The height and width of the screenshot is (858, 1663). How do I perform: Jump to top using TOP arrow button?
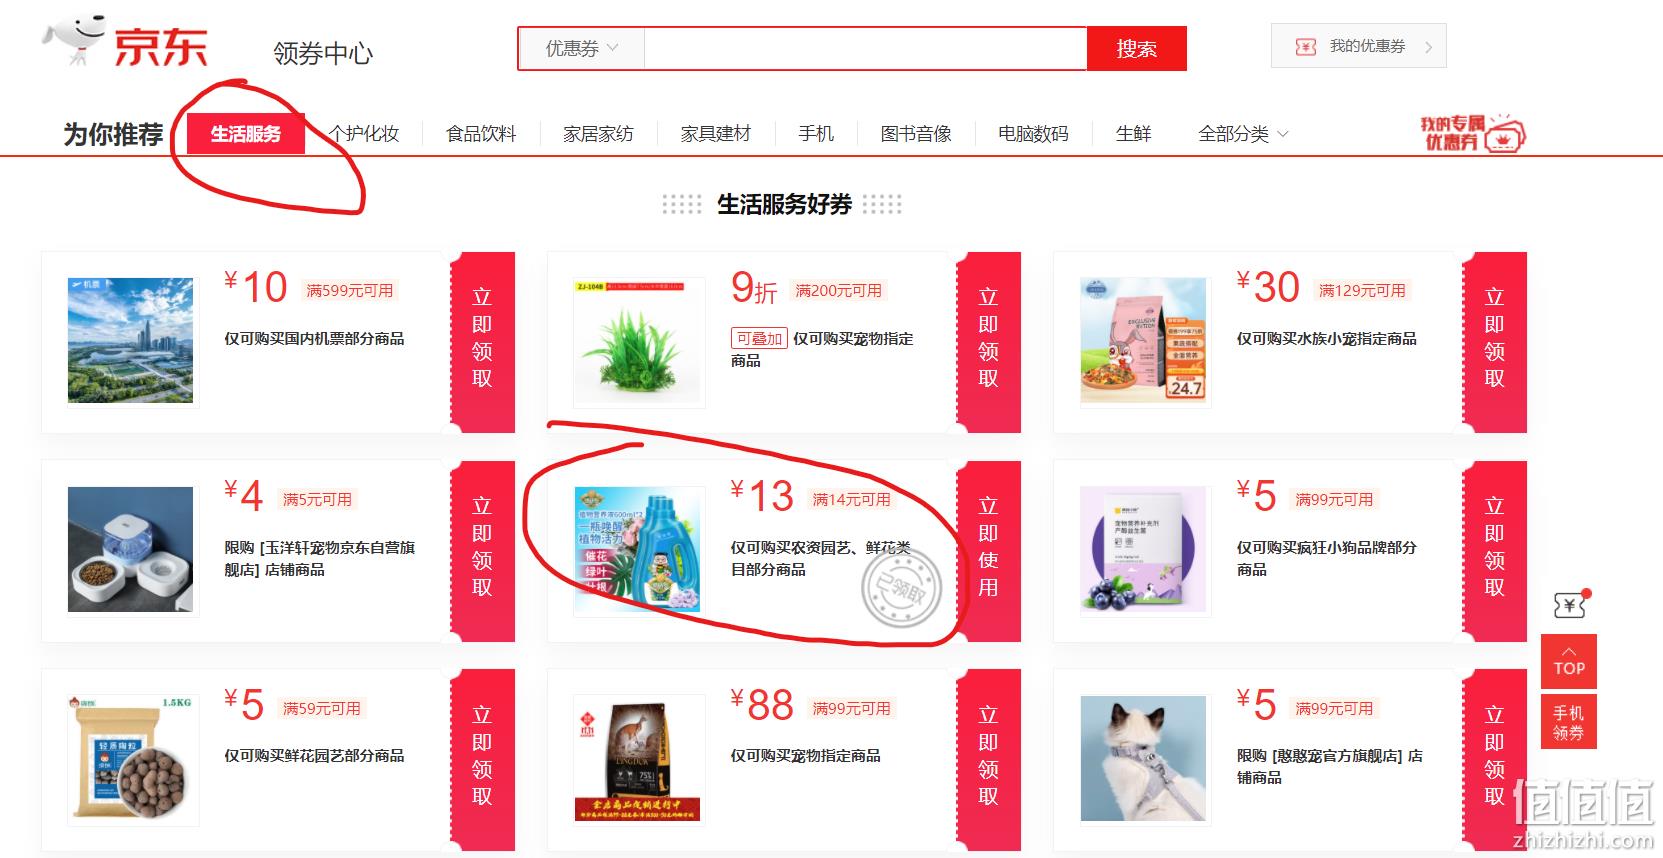(1568, 660)
